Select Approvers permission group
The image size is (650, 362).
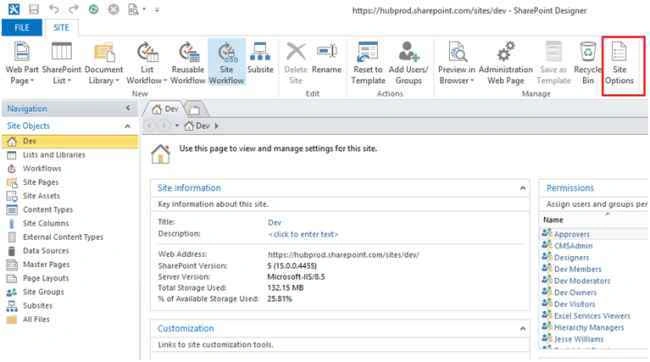(572, 234)
